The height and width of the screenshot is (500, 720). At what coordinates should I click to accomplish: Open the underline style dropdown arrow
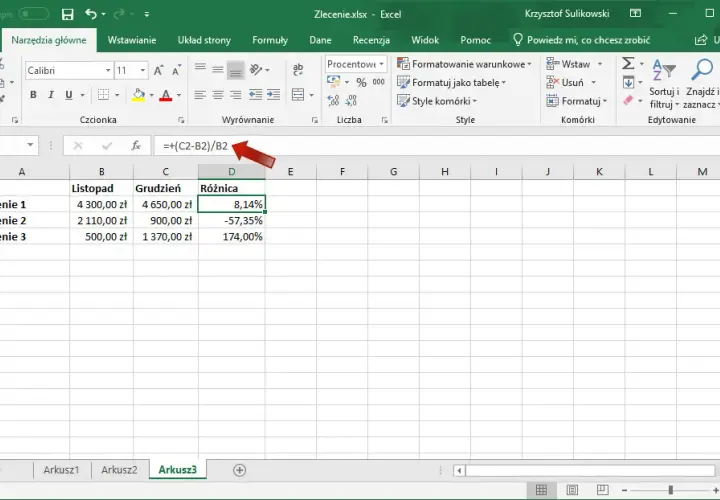(83, 95)
